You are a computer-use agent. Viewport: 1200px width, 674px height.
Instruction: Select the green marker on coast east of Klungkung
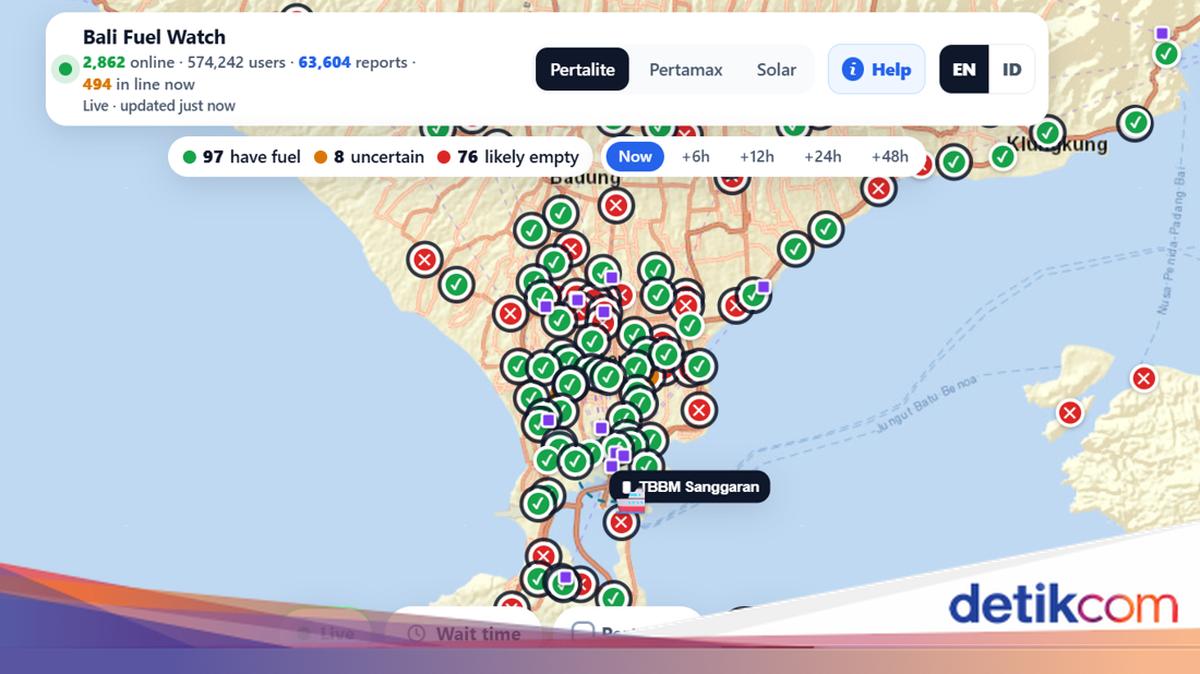click(1135, 123)
